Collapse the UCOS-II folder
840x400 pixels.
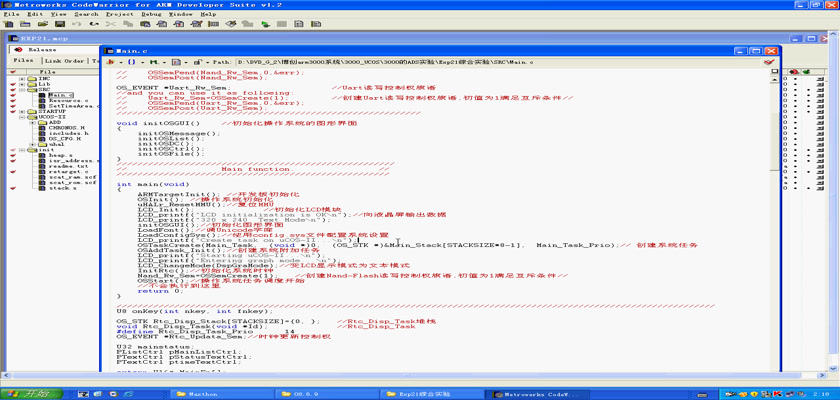click(x=22, y=117)
